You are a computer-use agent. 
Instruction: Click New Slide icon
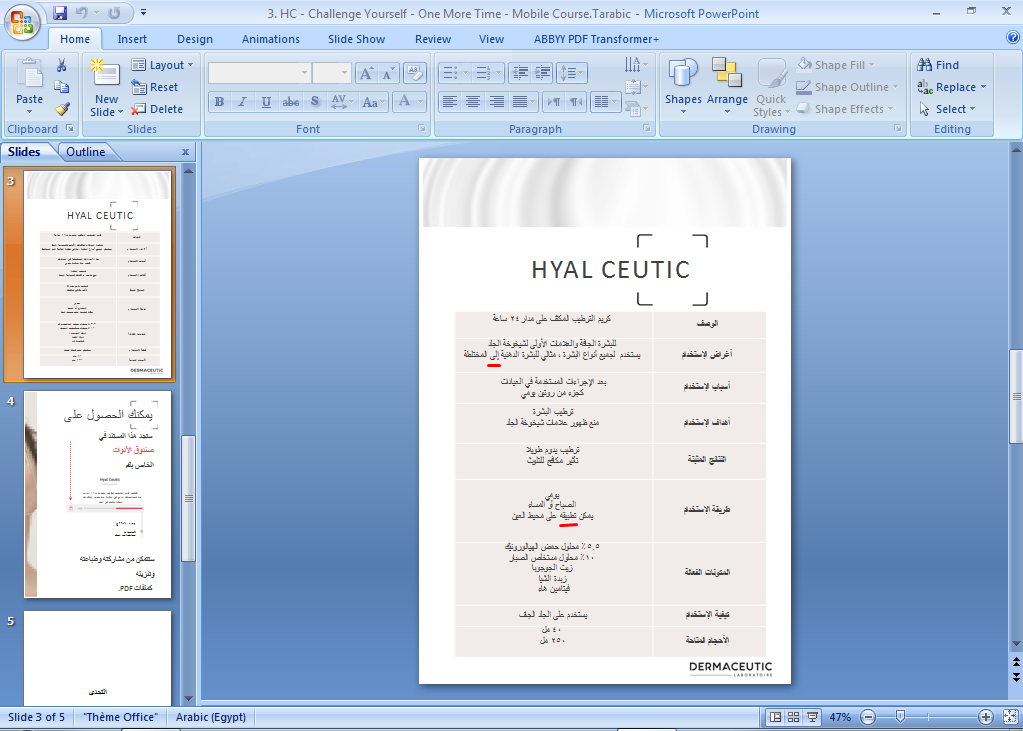pyautogui.click(x=106, y=74)
